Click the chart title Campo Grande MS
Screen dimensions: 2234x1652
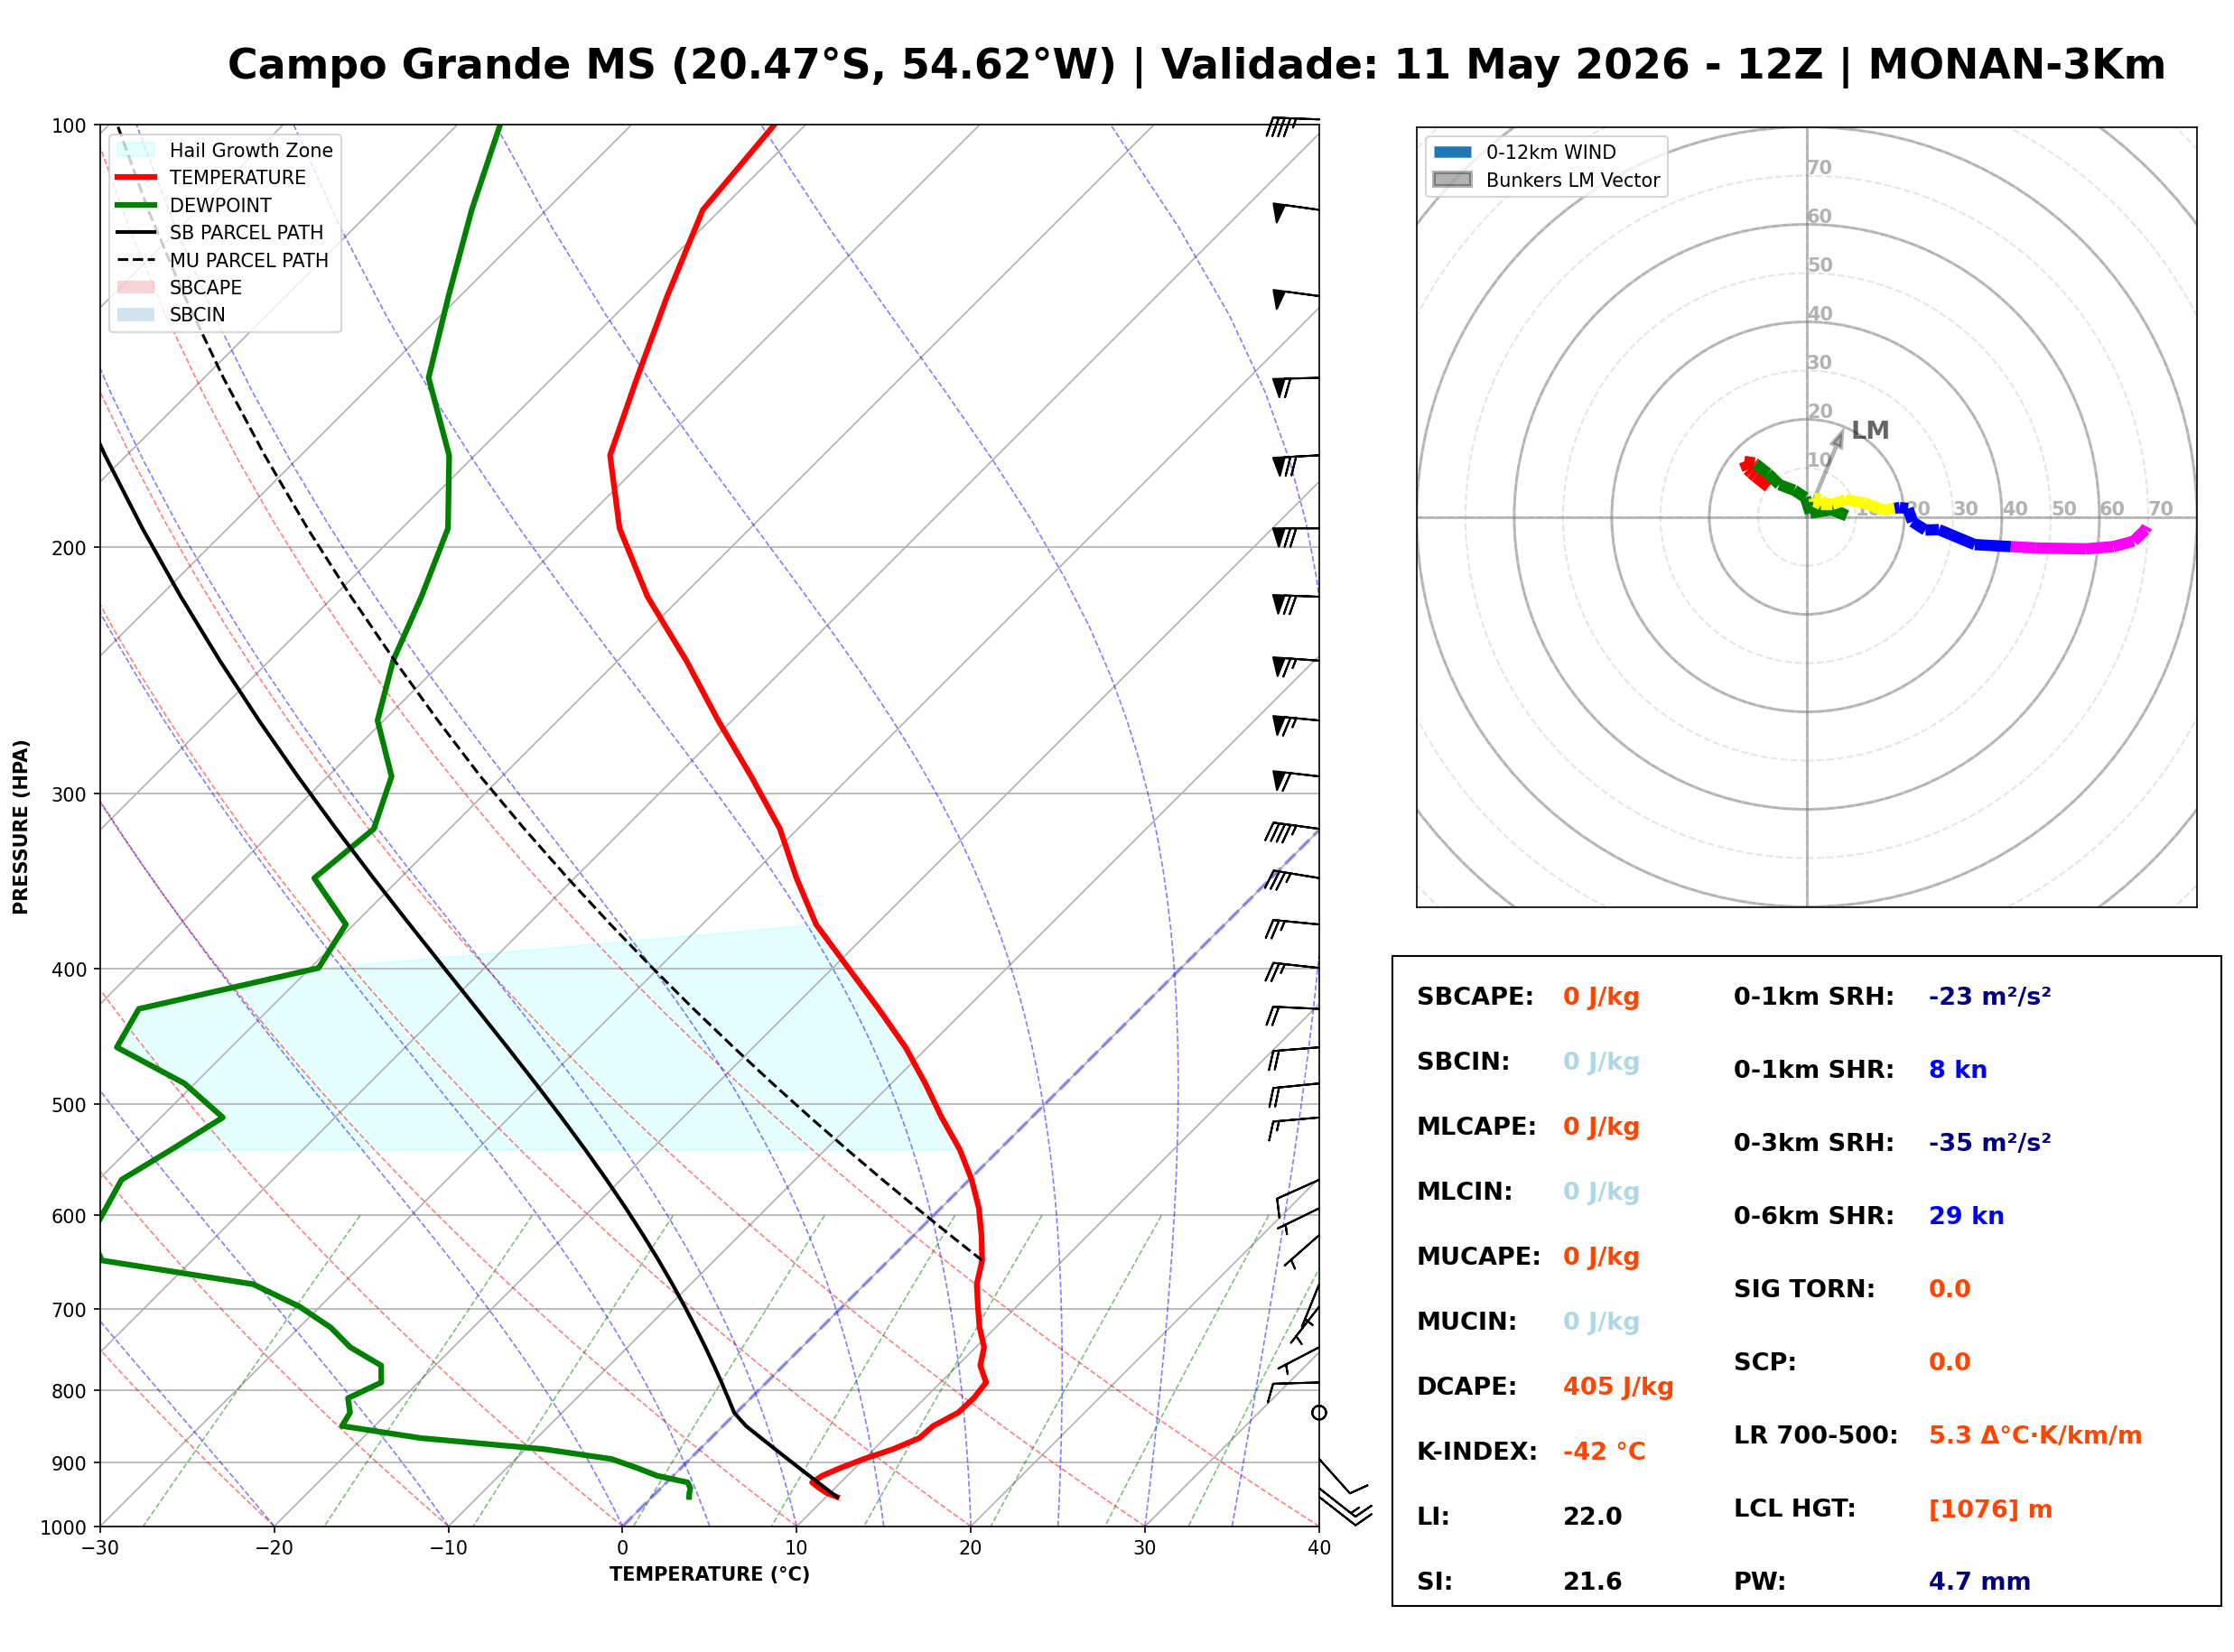pyautogui.click(x=441, y=65)
